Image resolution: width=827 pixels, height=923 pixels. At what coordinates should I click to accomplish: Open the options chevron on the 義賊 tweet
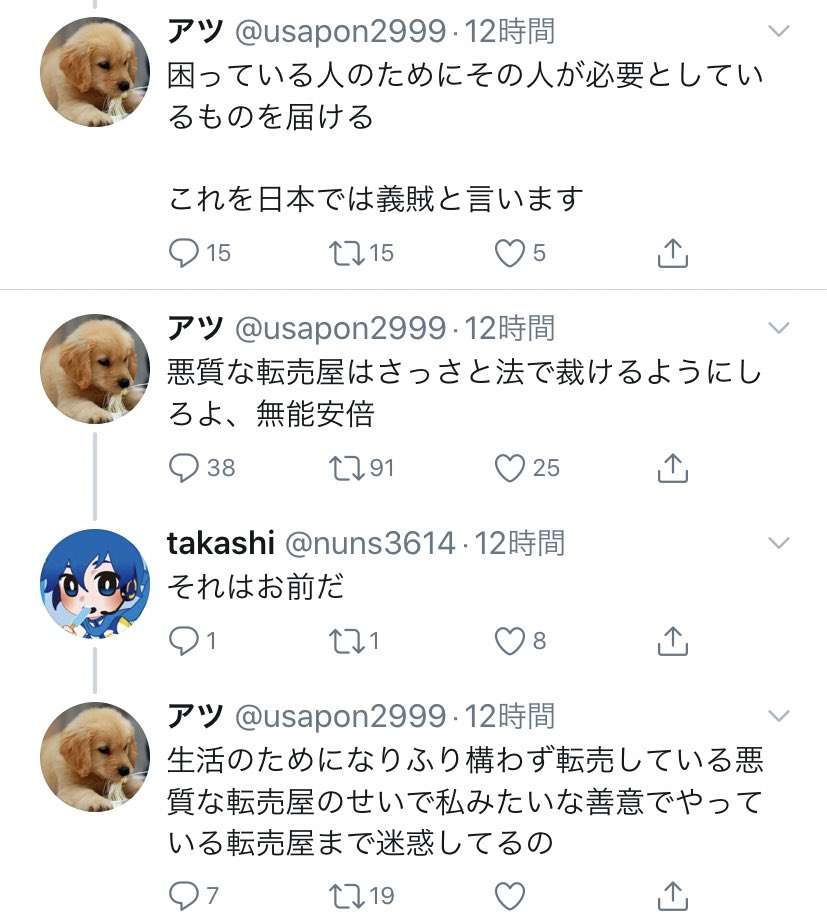tap(778, 31)
